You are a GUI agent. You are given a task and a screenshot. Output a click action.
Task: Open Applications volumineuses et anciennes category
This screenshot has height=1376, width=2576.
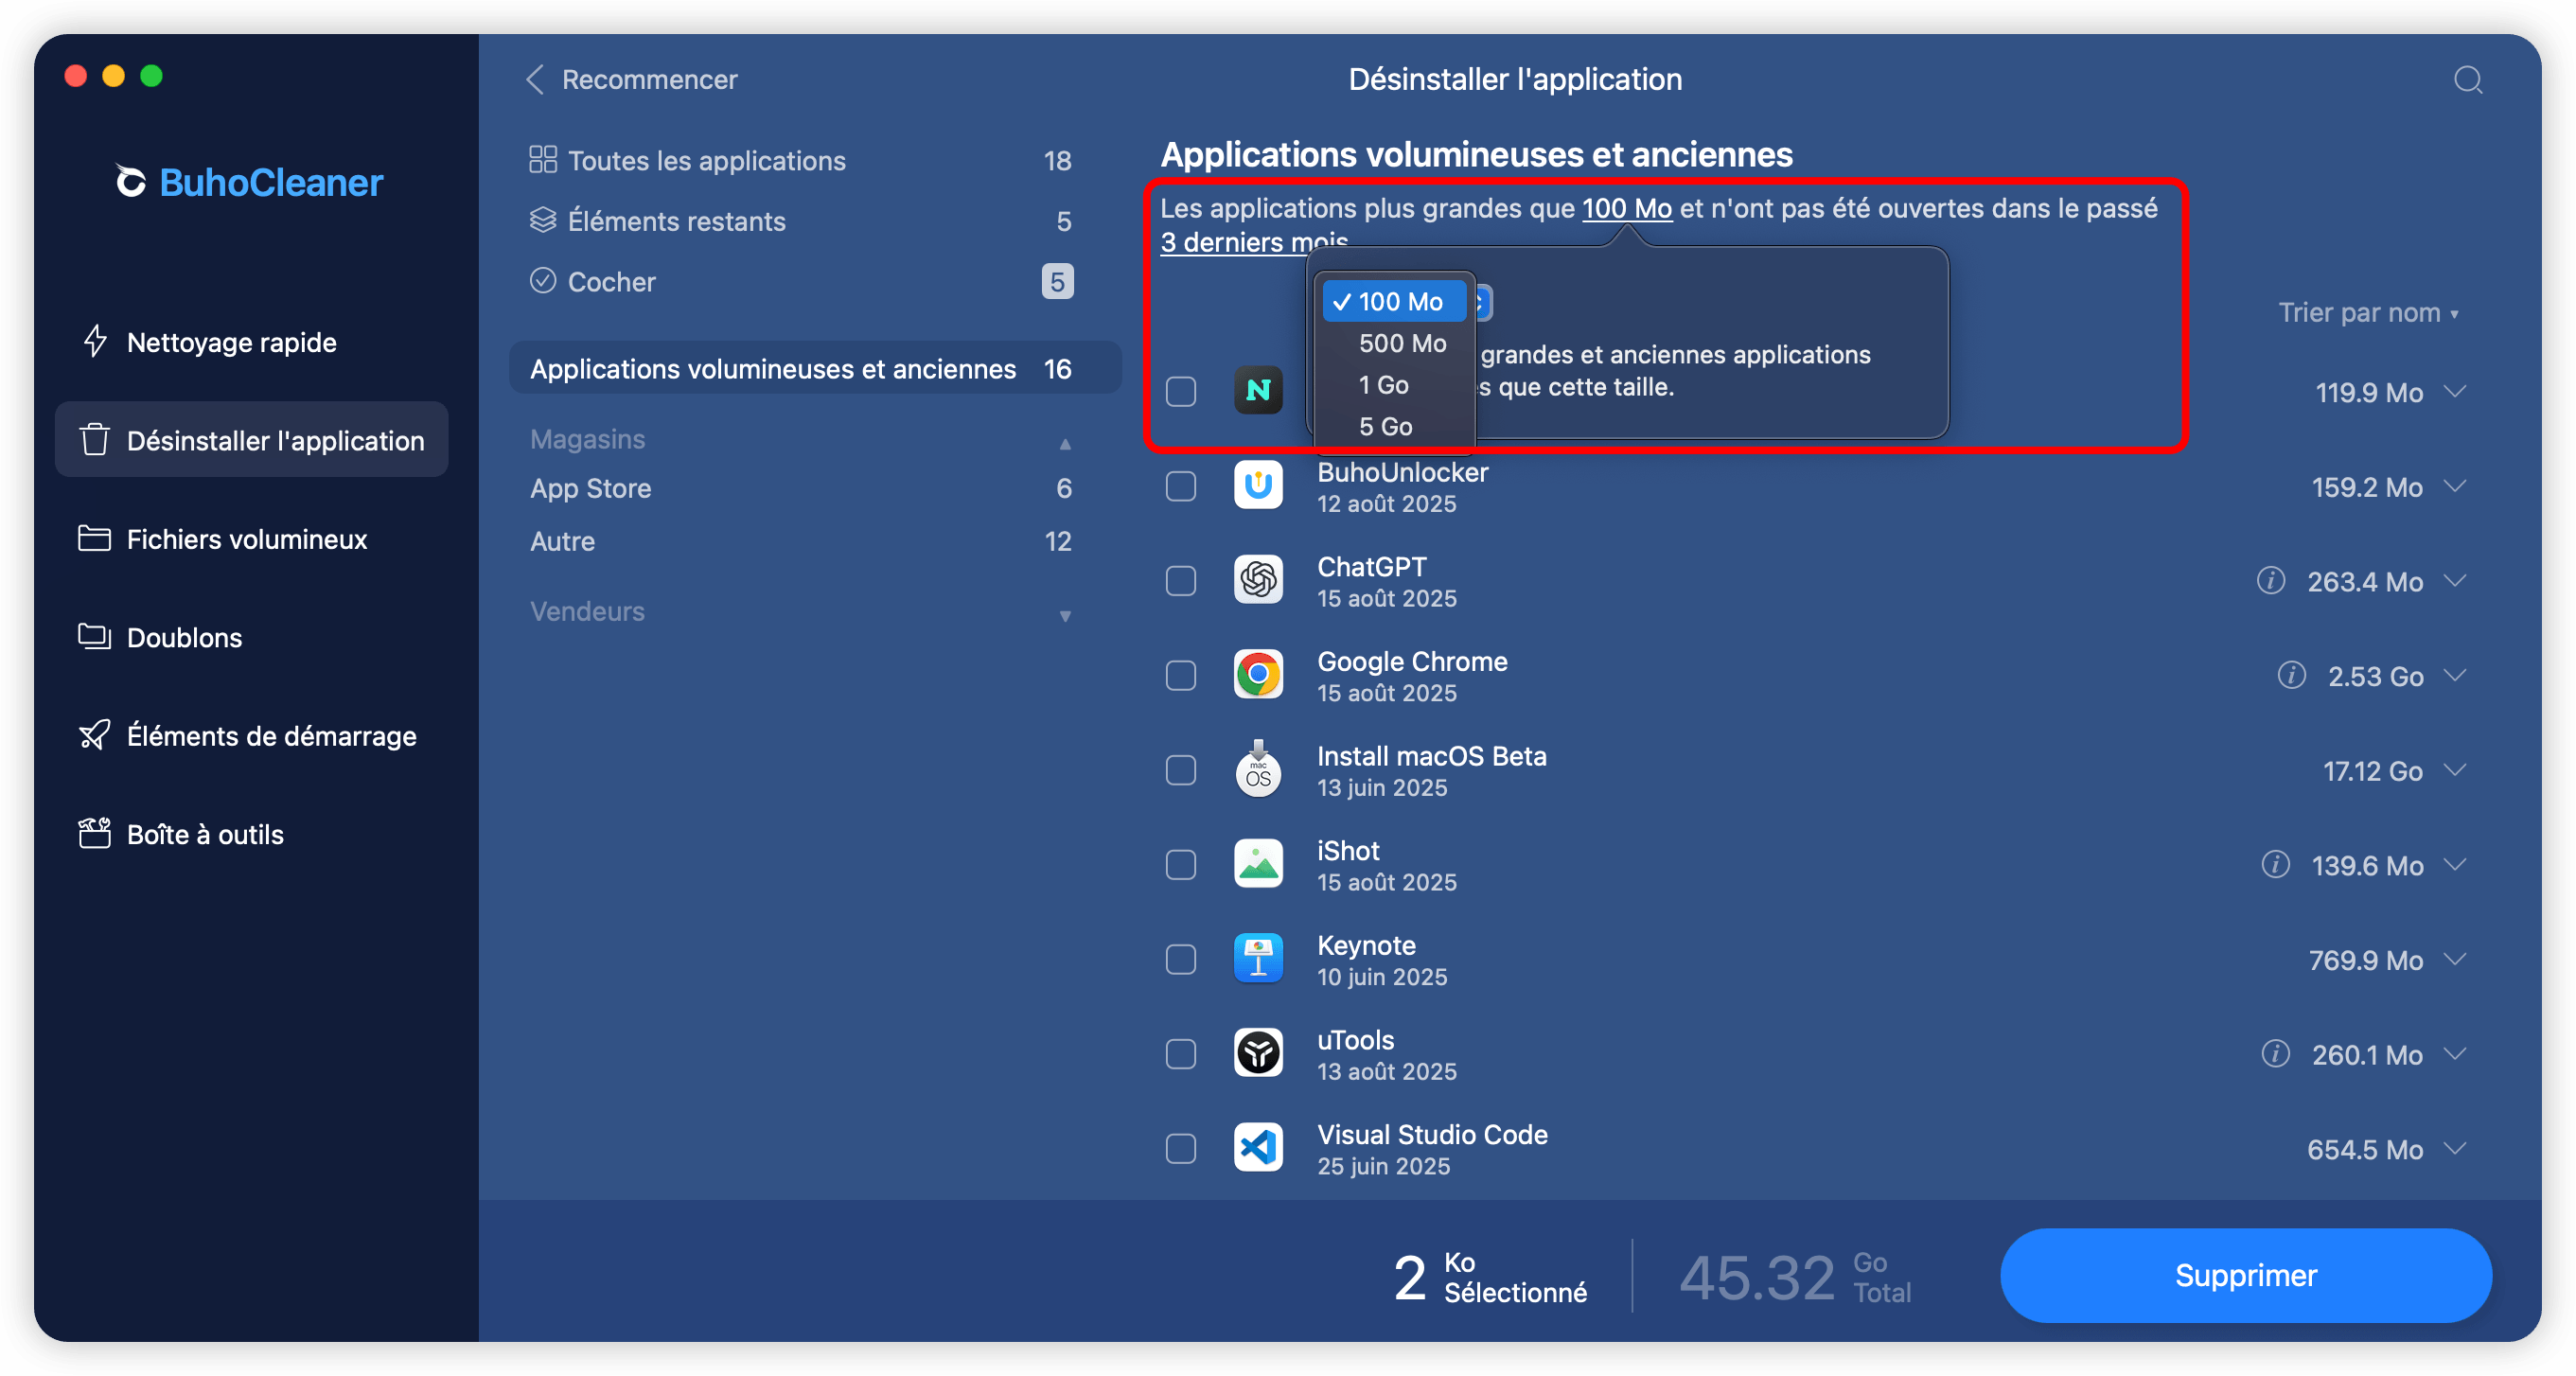point(814,368)
